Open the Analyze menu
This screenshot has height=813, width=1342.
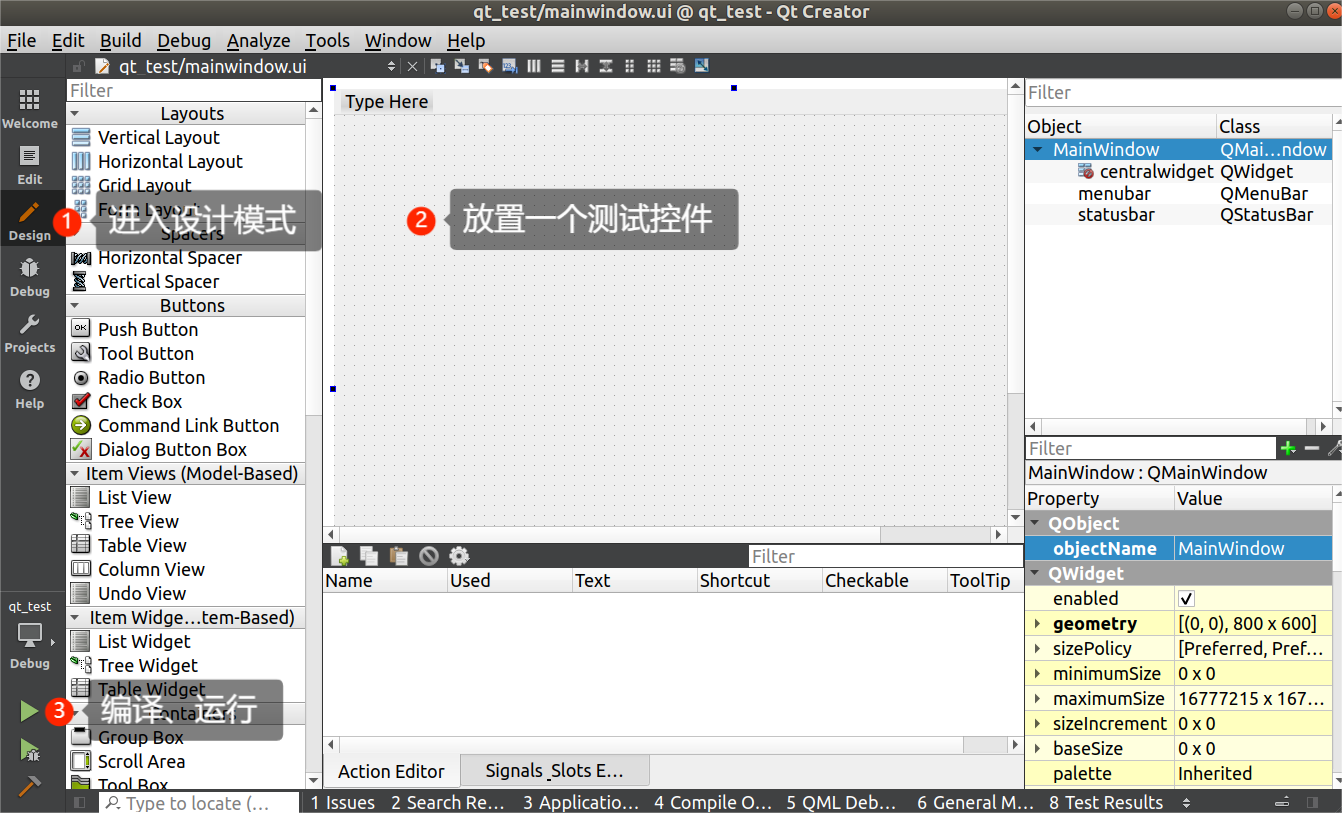pyautogui.click(x=258, y=41)
